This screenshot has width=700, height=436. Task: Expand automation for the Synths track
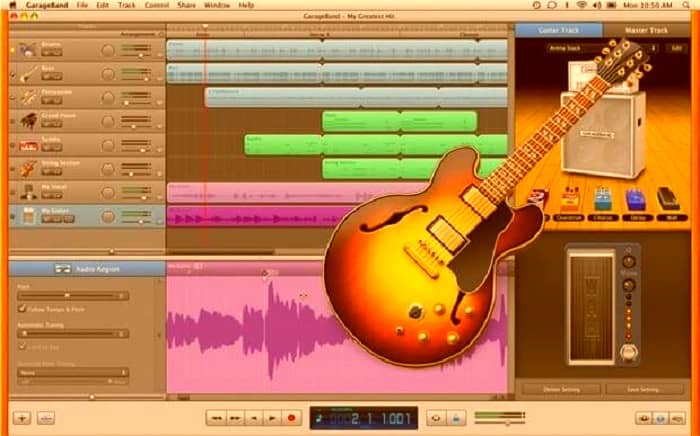[159, 151]
